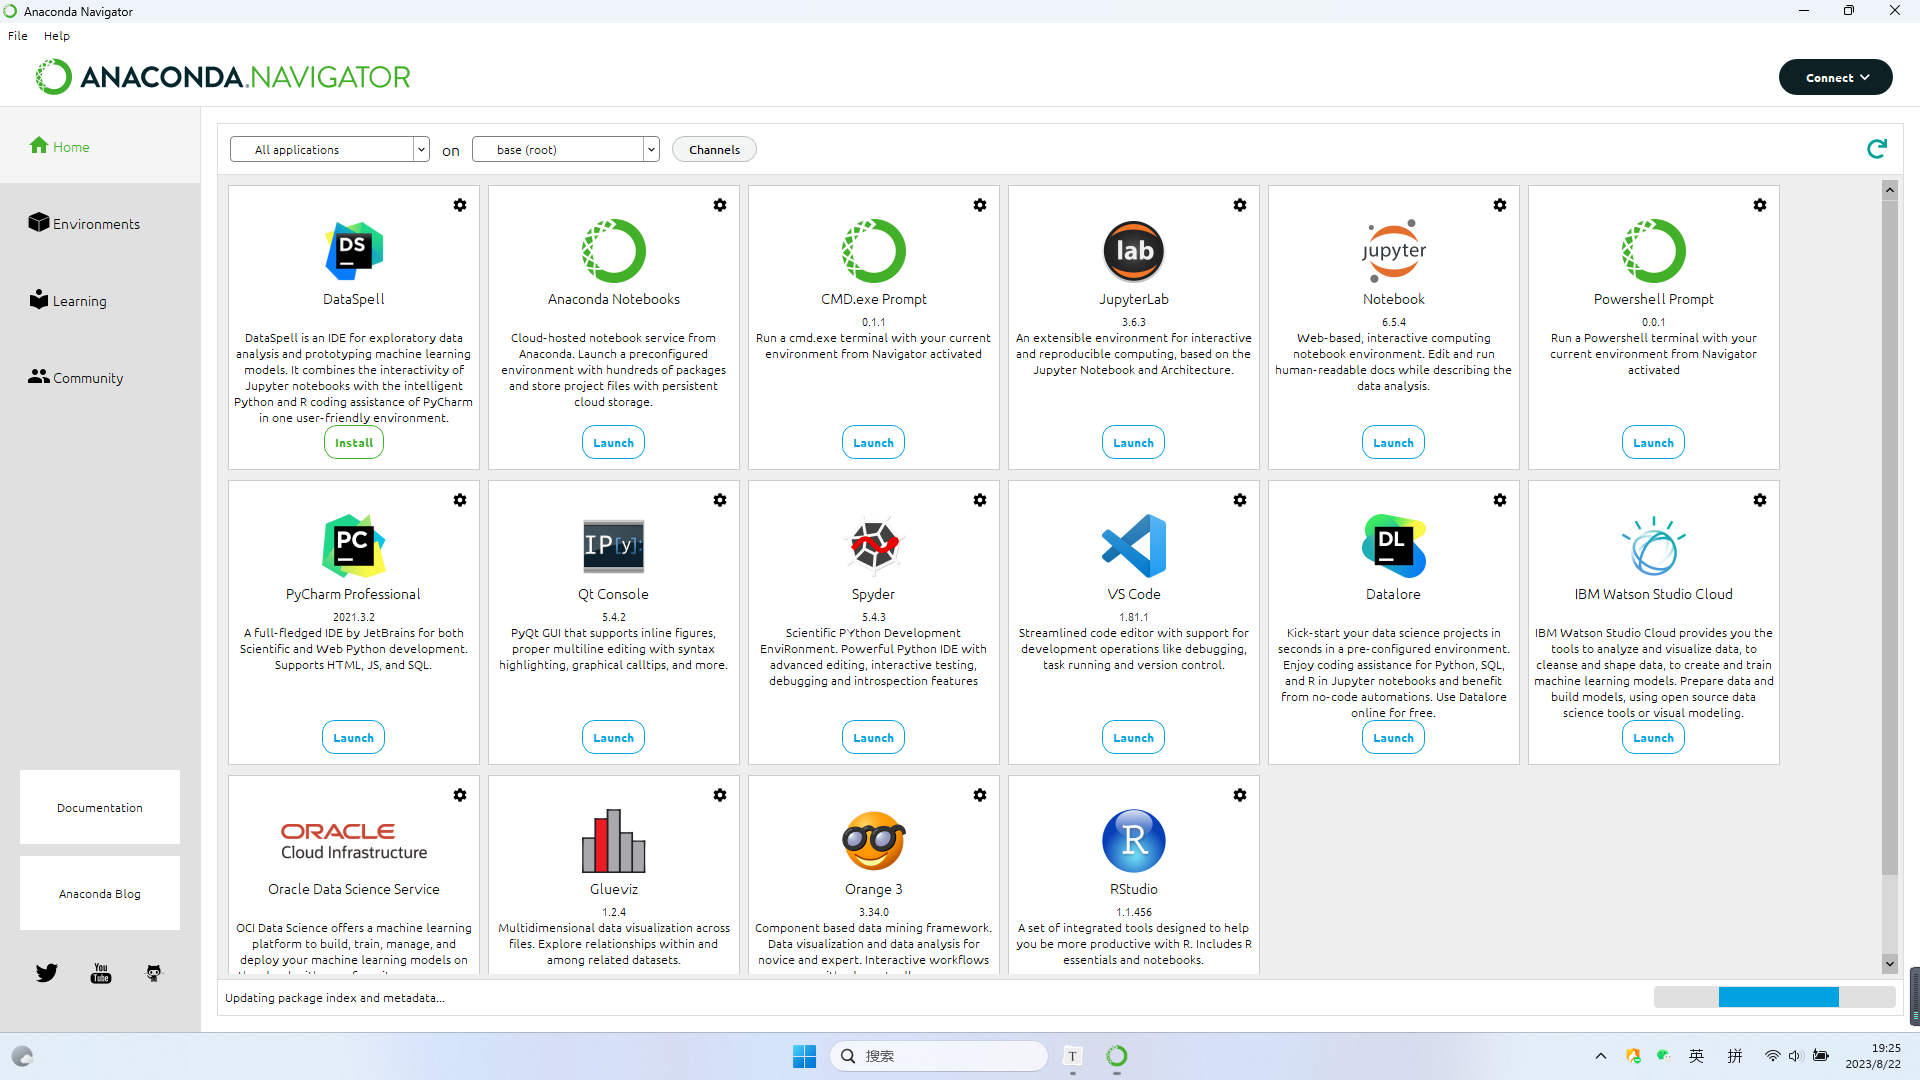Open the Windows Start menu
The image size is (1920, 1080).
[x=805, y=1056]
